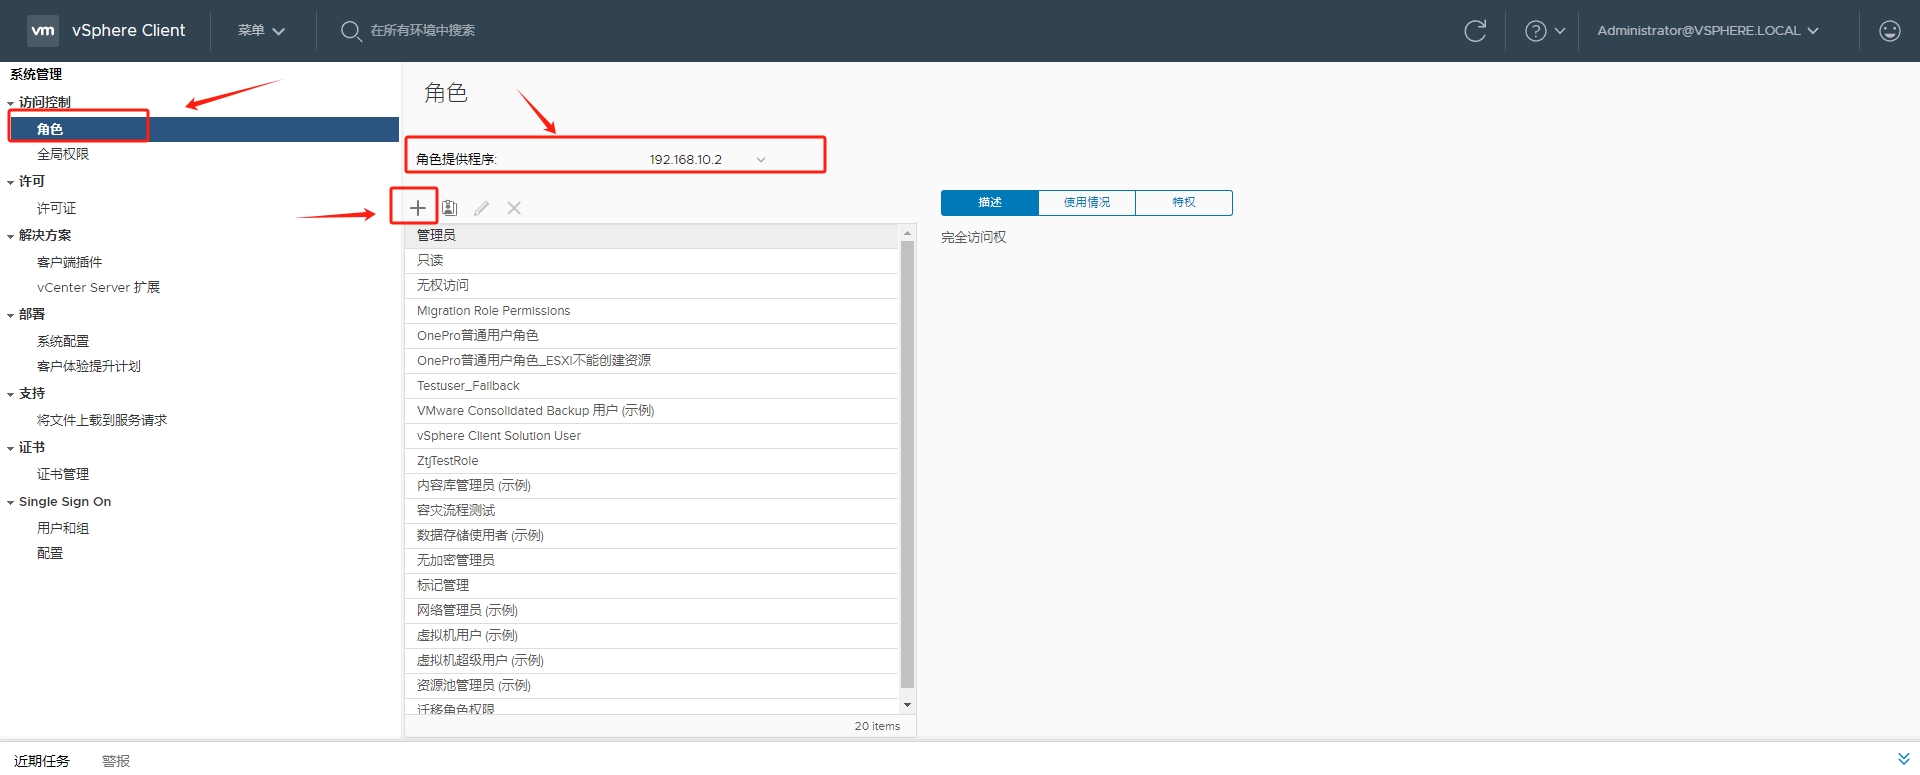Screen dimensions: 1920x775
Task: Collapse the 支持 tree section
Action: (x=11, y=394)
